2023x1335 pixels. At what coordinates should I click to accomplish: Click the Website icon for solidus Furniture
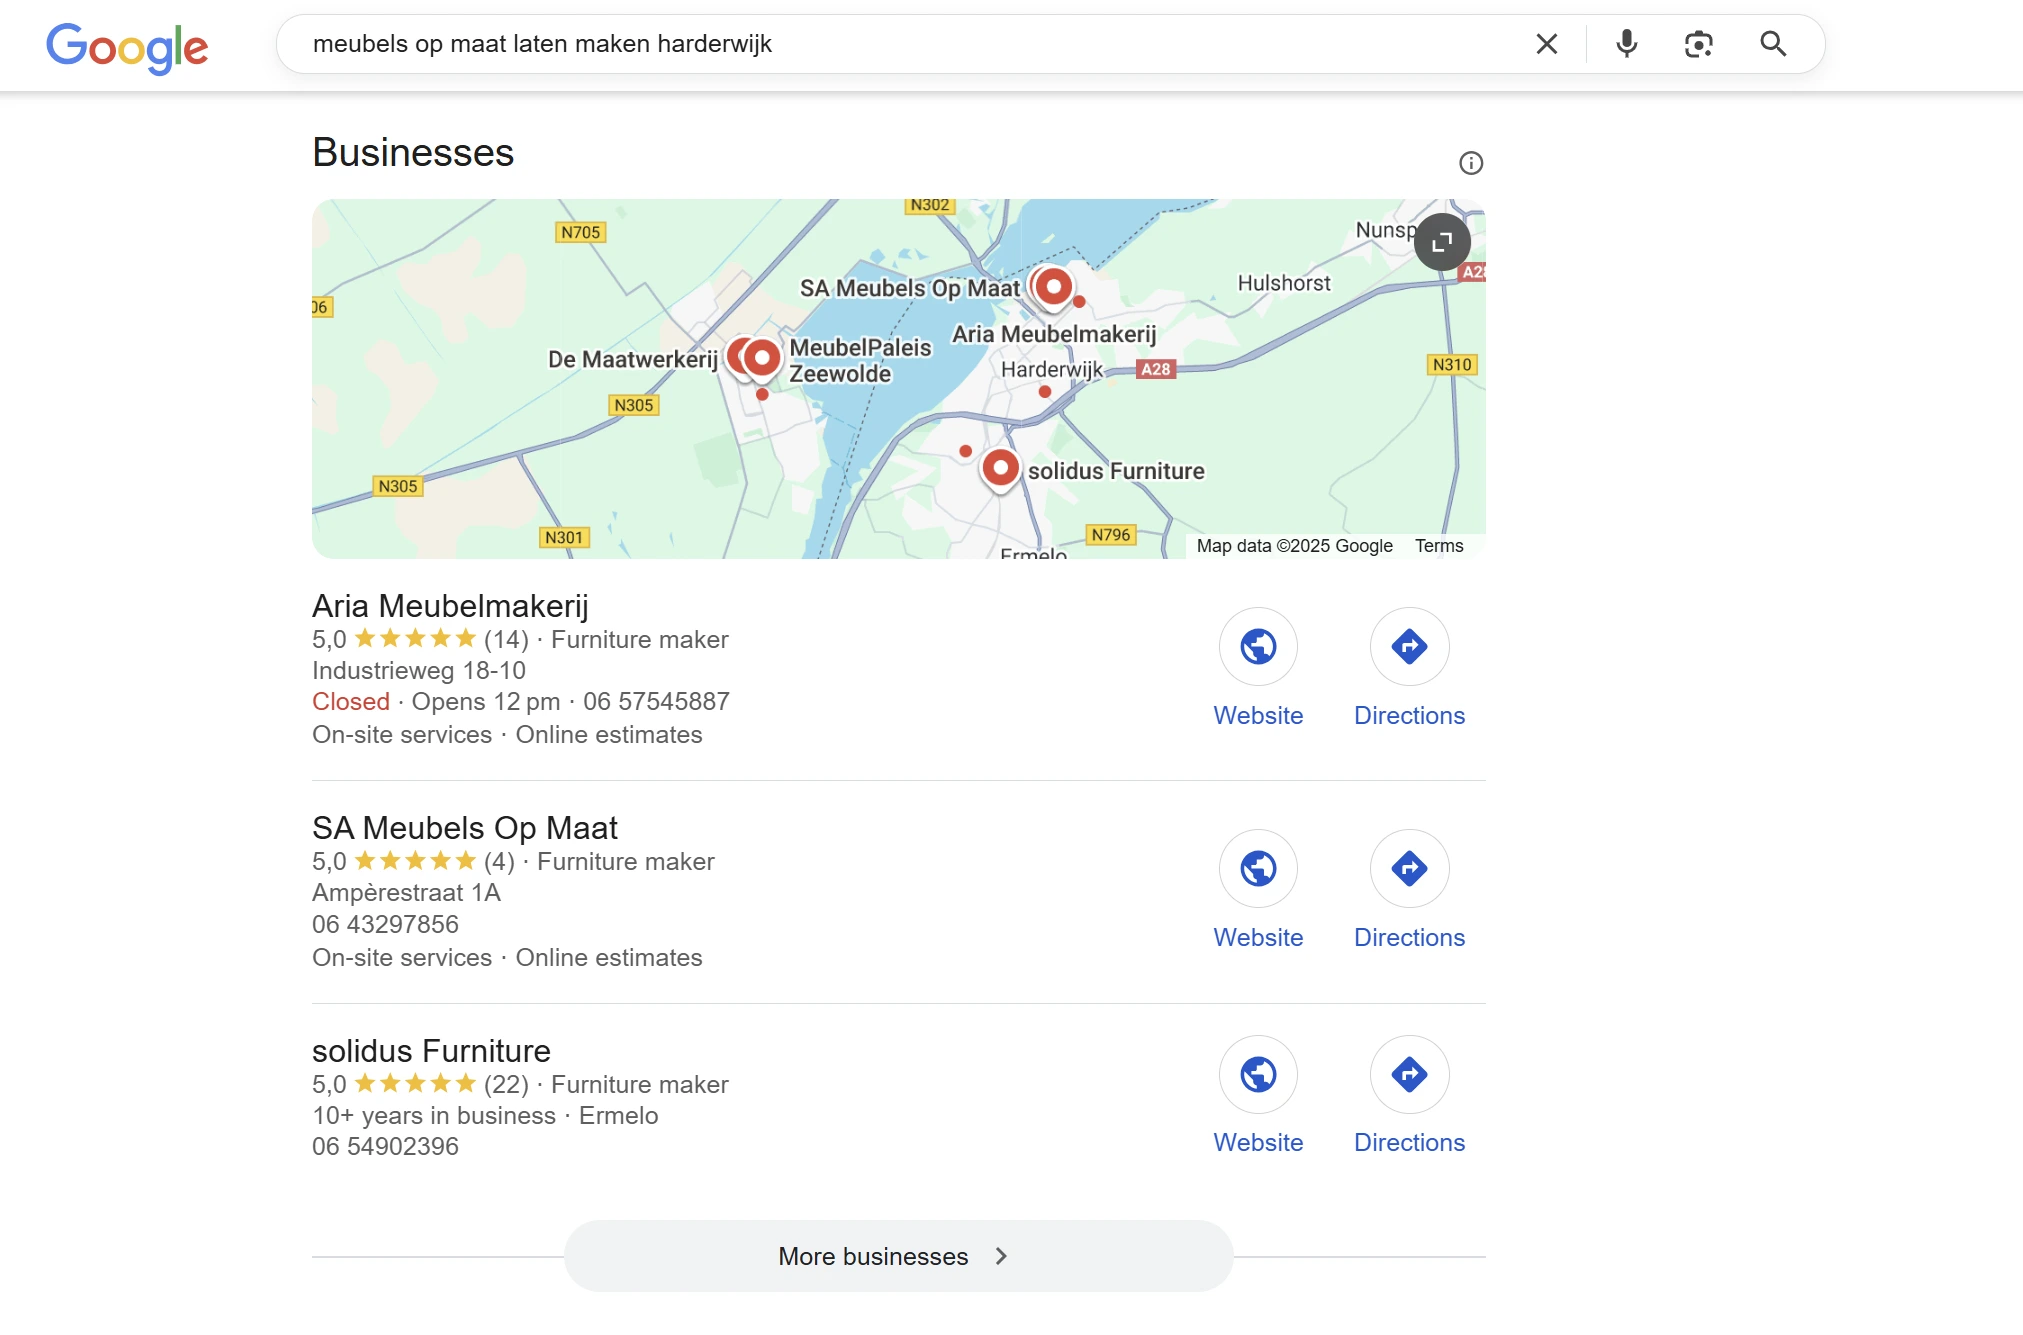coord(1258,1074)
